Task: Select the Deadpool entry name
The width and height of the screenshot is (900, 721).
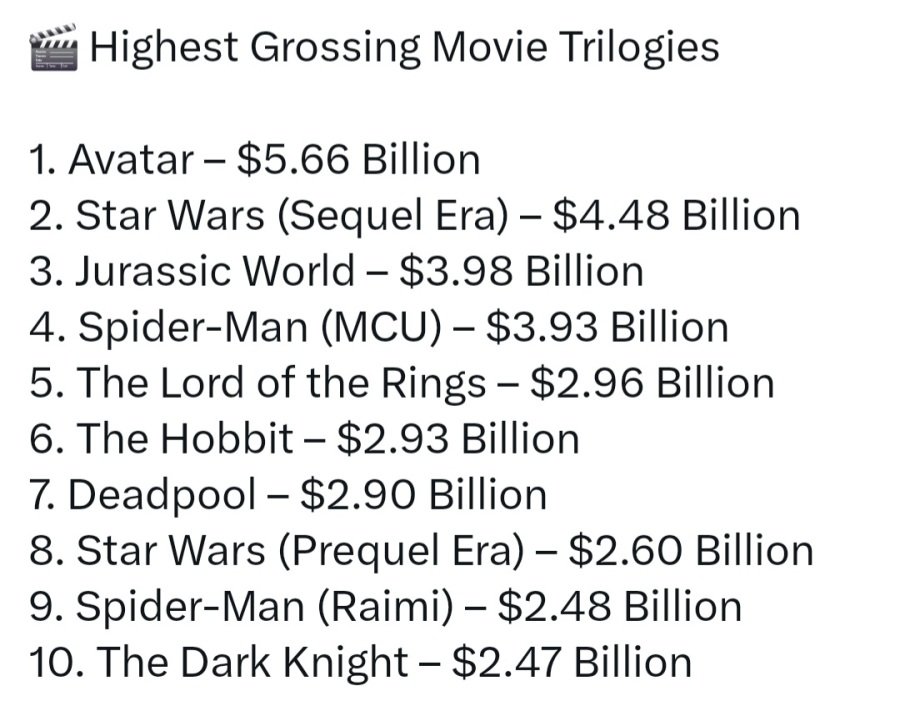Action: pos(163,496)
